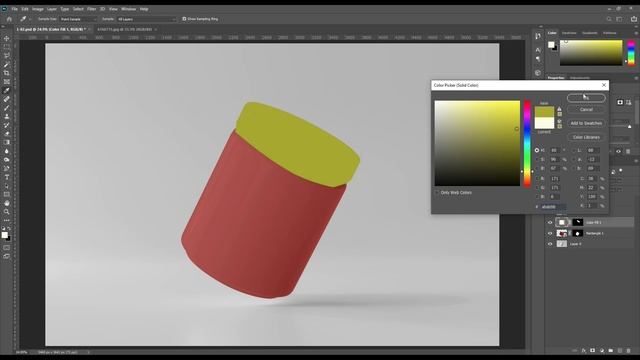Select the Horizontal Type tool

(7, 177)
